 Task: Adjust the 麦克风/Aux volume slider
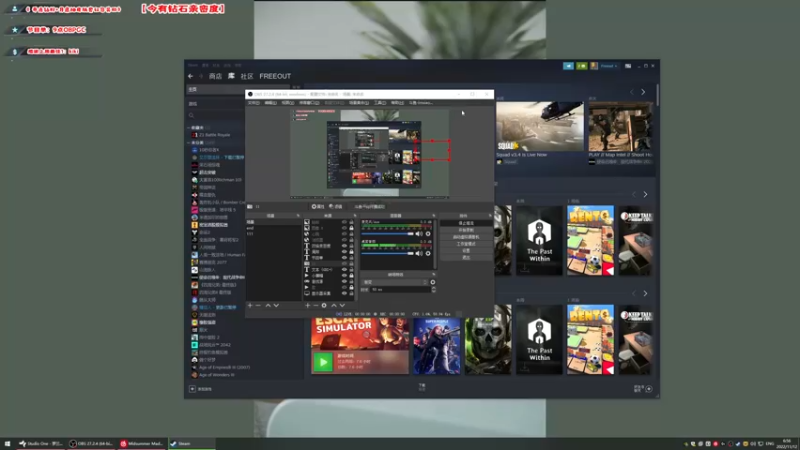(388, 234)
